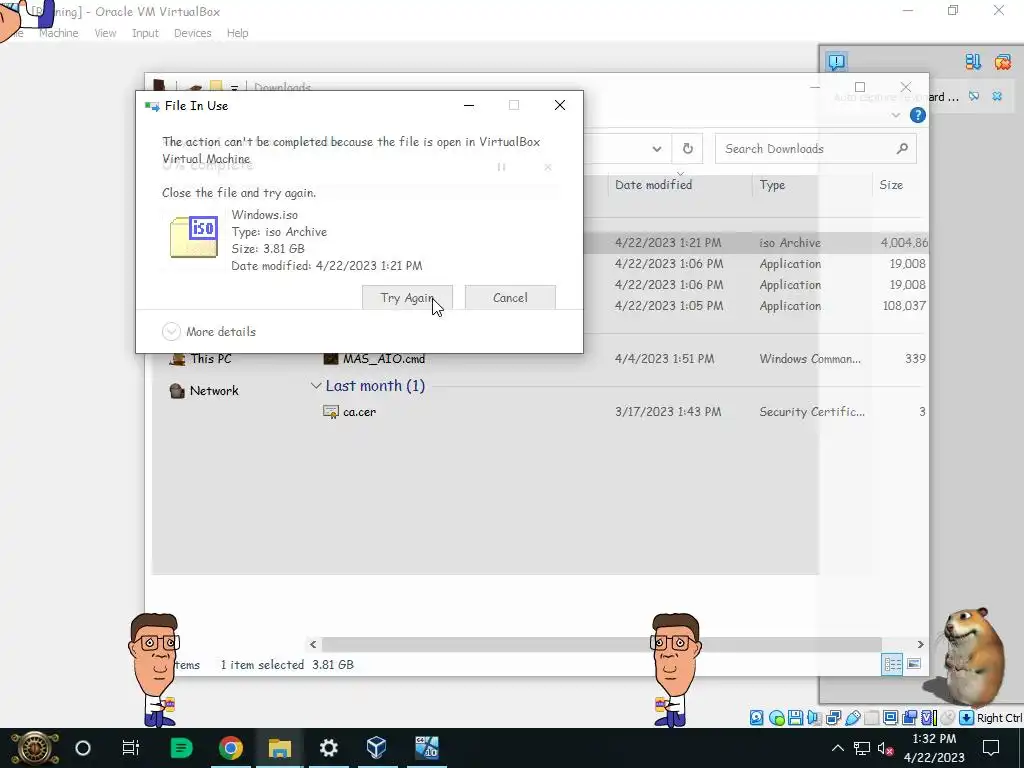Open VirtualBox cube icon on taskbar

click(x=377, y=748)
